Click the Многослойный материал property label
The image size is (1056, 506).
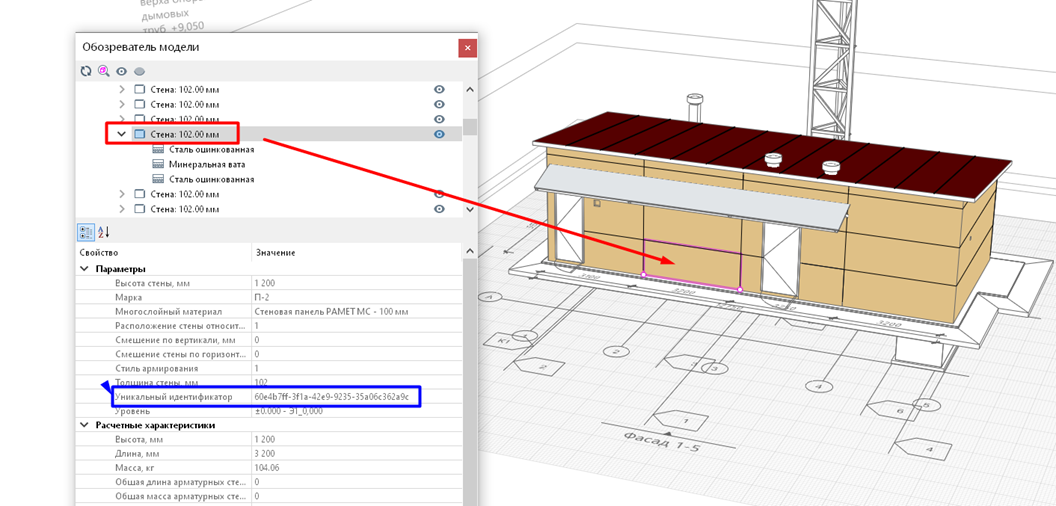(168, 311)
